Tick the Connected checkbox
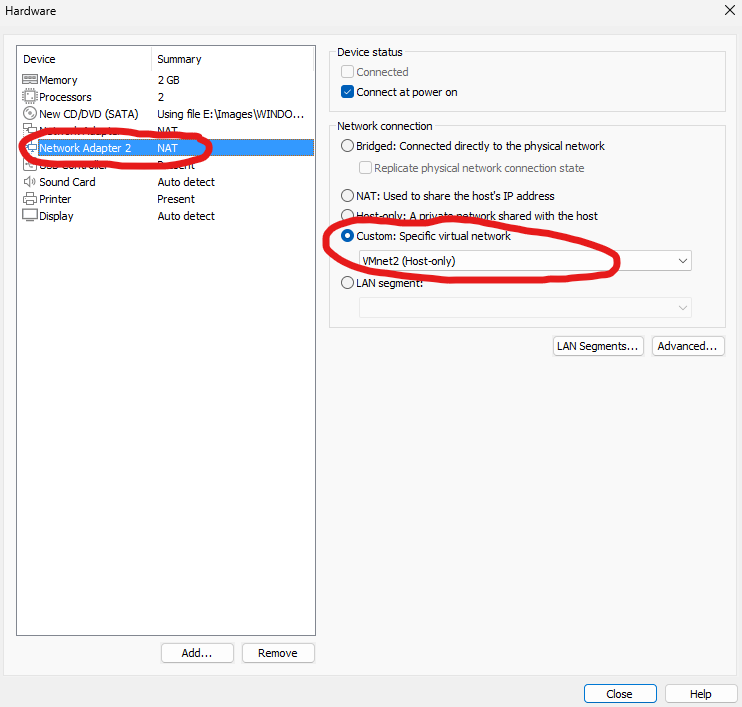The image size is (742, 707). tap(348, 72)
